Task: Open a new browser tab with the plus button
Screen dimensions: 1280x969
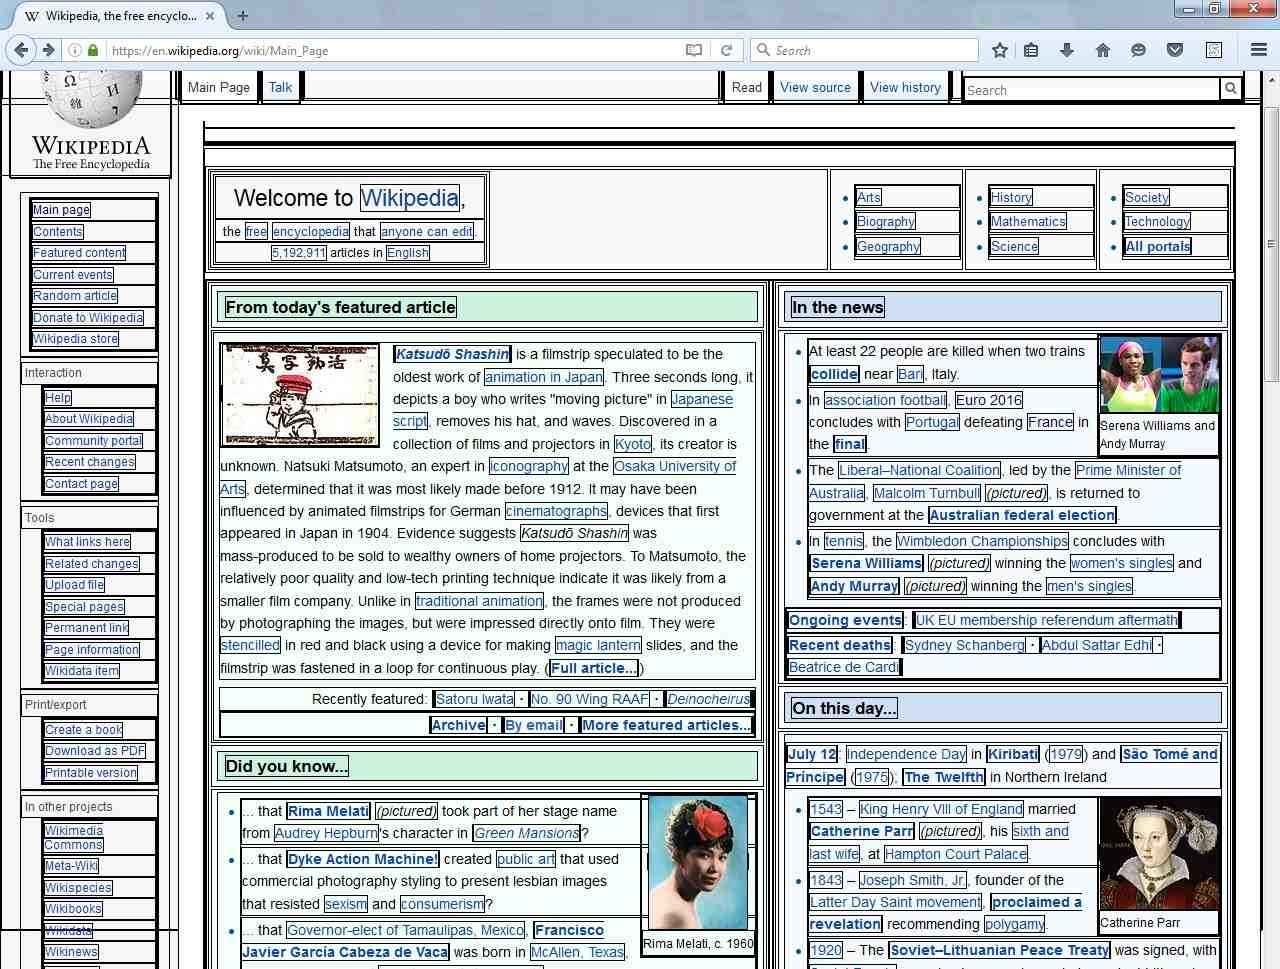Action: coord(242,15)
